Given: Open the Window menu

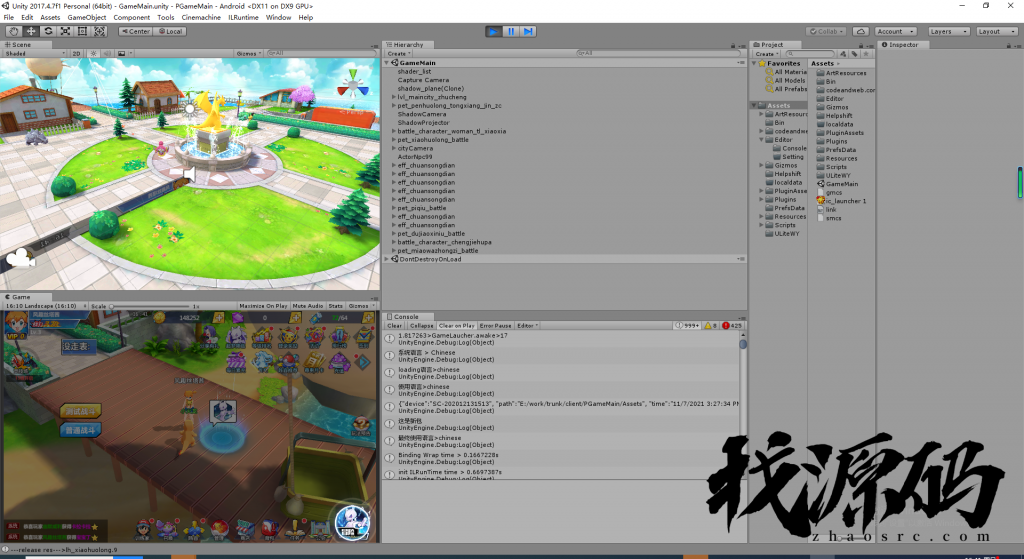Looking at the screenshot, I should pyautogui.click(x=278, y=18).
